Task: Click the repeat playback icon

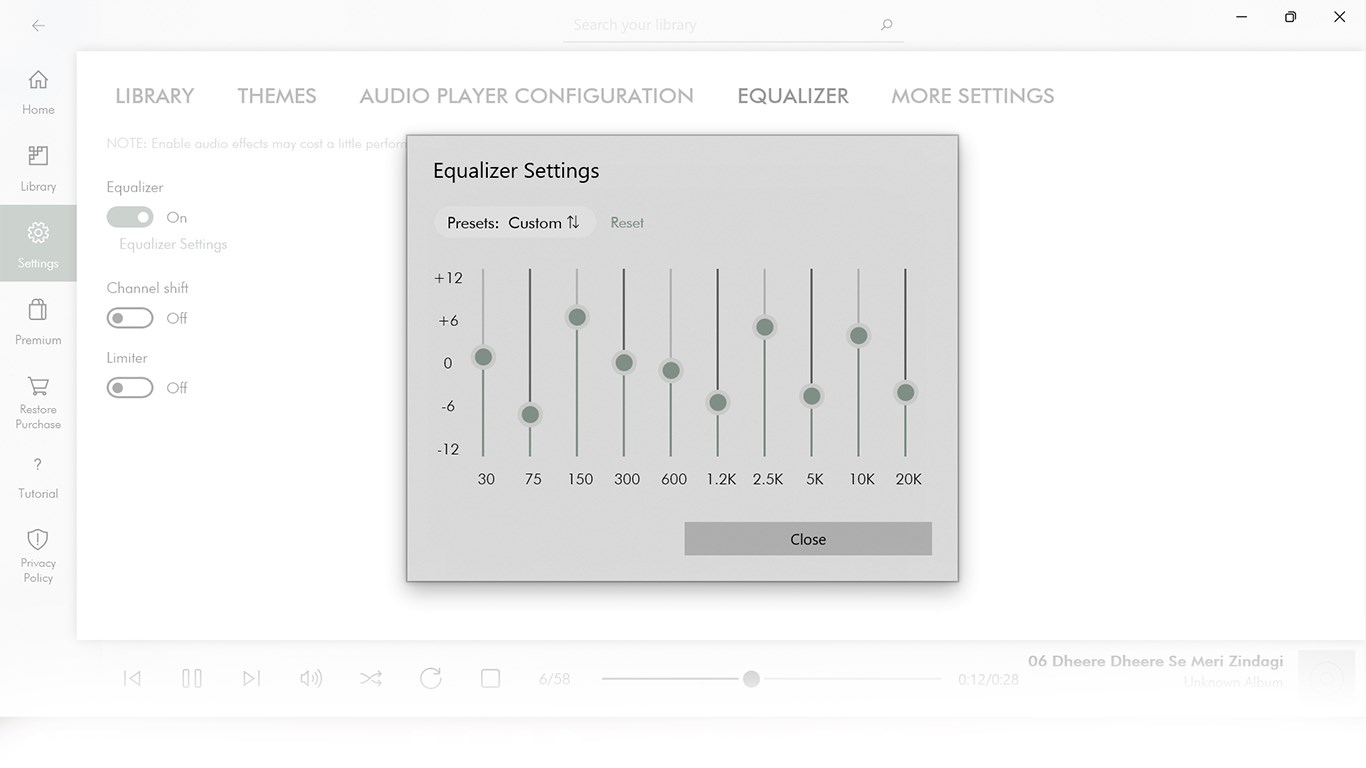Action: pyautogui.click(x=431, y=678)
